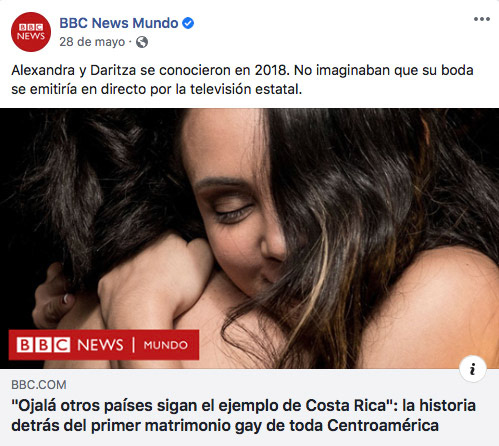Click the caption line "se emitiría en directo"

tap(157, 89)
